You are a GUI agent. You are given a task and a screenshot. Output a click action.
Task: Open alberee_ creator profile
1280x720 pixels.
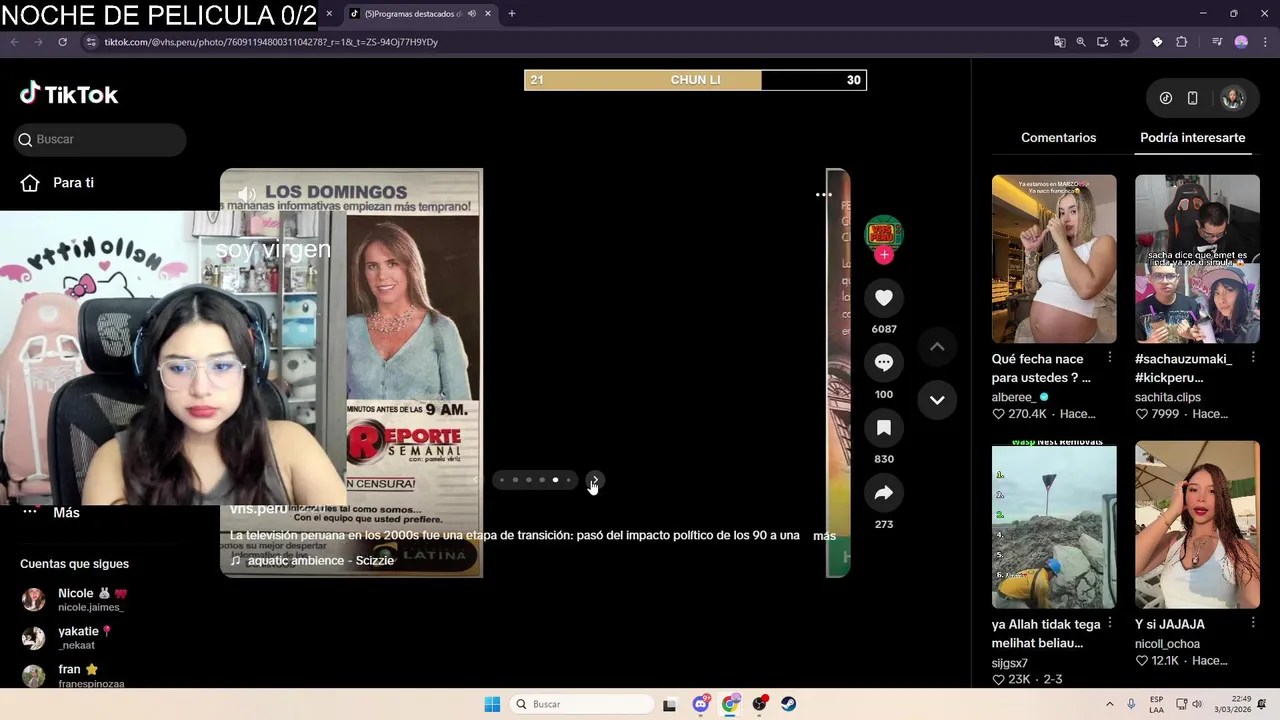pyautogui.click(x=1014, y=397)
